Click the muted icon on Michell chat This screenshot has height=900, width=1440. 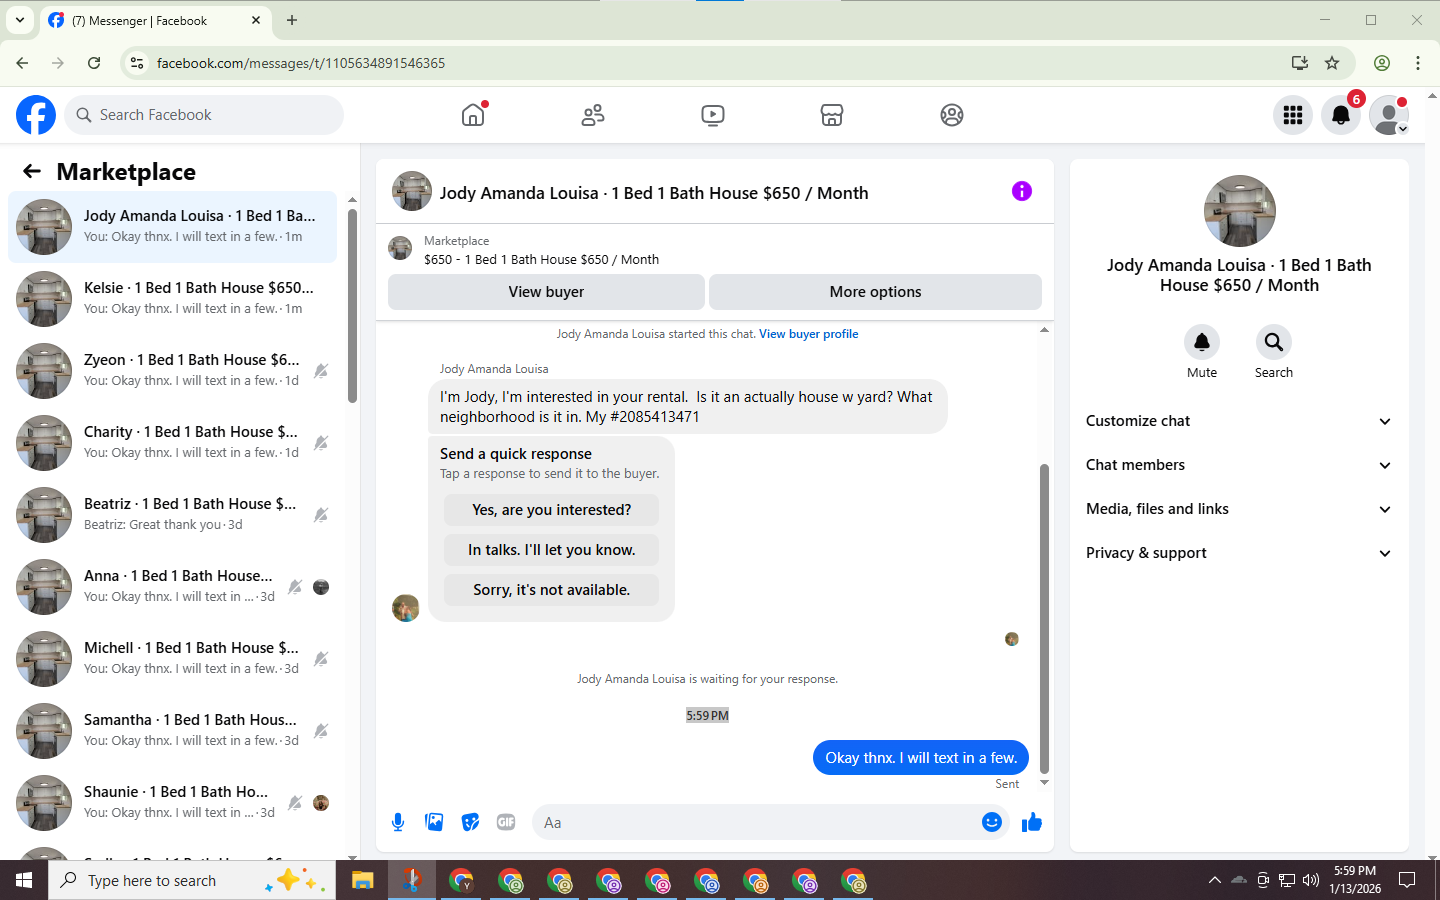click(x=321, y=659)
